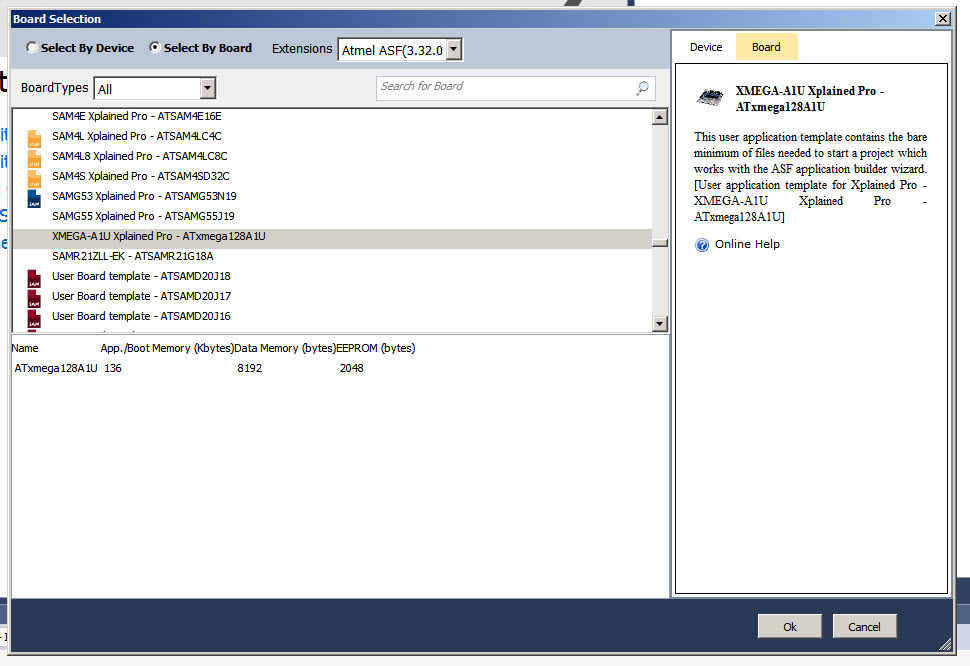Select User Board template - ATSAMD20J17
Screen dimensions: 970x666
click(141, 296)
